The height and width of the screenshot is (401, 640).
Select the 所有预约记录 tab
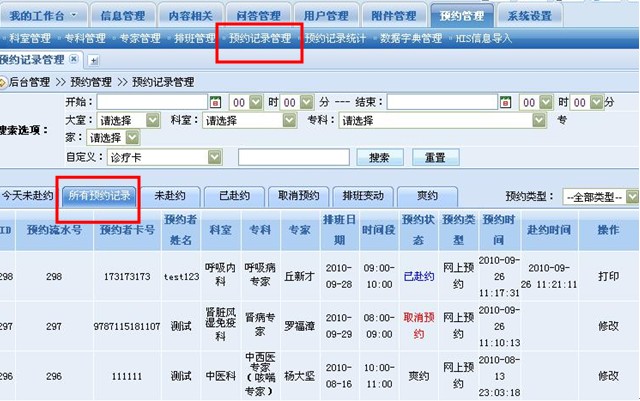tap(100, 196)
